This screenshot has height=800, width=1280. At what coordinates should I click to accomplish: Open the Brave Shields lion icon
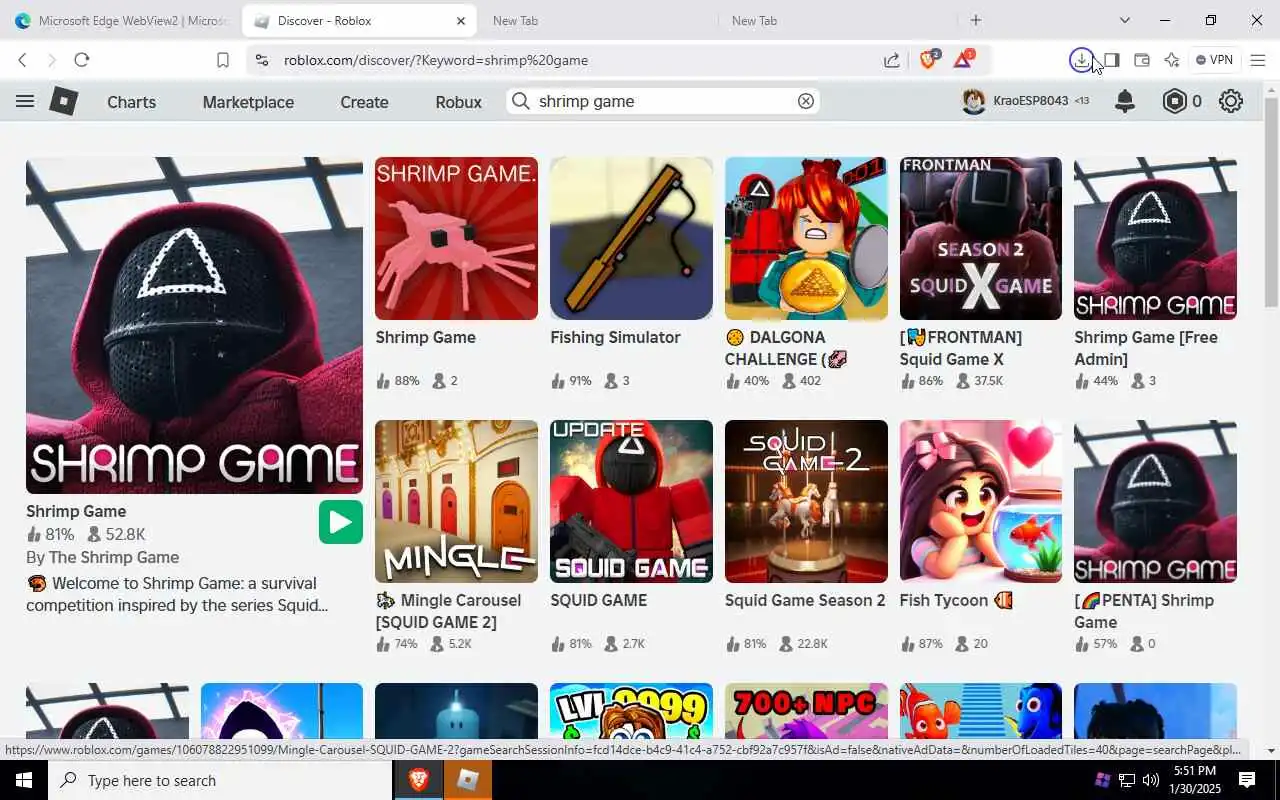point(928,60)
